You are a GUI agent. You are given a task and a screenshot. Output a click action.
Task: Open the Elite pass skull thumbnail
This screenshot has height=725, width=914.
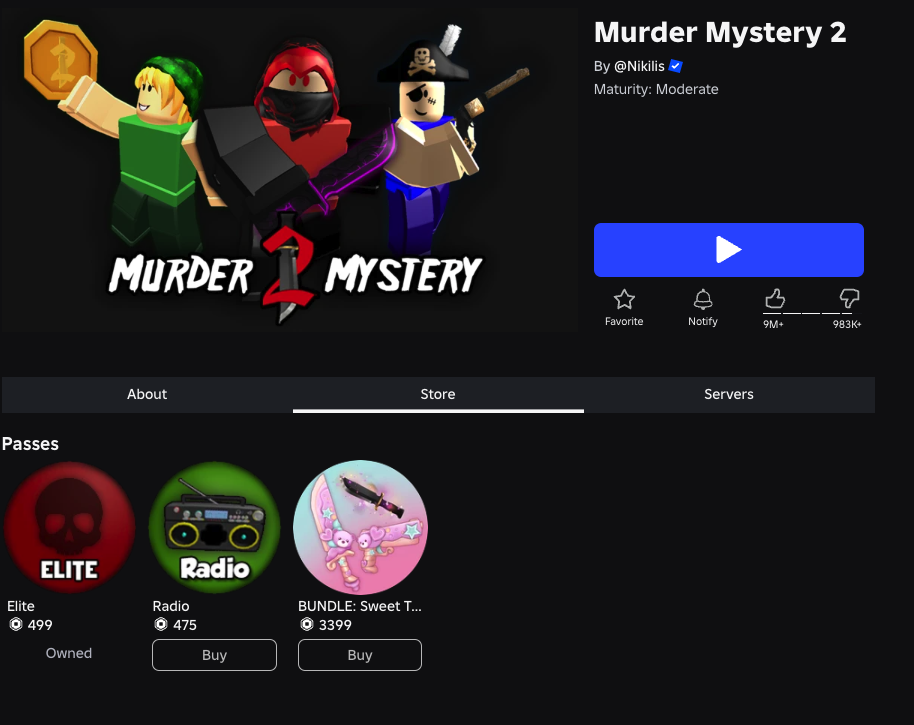click(69, 527)
